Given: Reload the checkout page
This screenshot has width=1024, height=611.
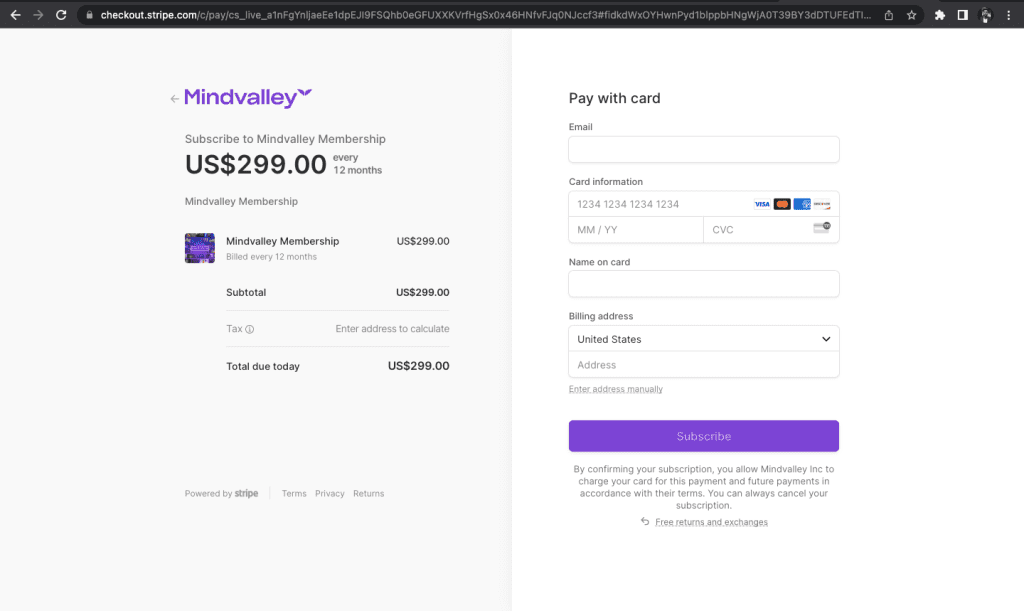Looking at the screenshot, I should click(61, 14).
